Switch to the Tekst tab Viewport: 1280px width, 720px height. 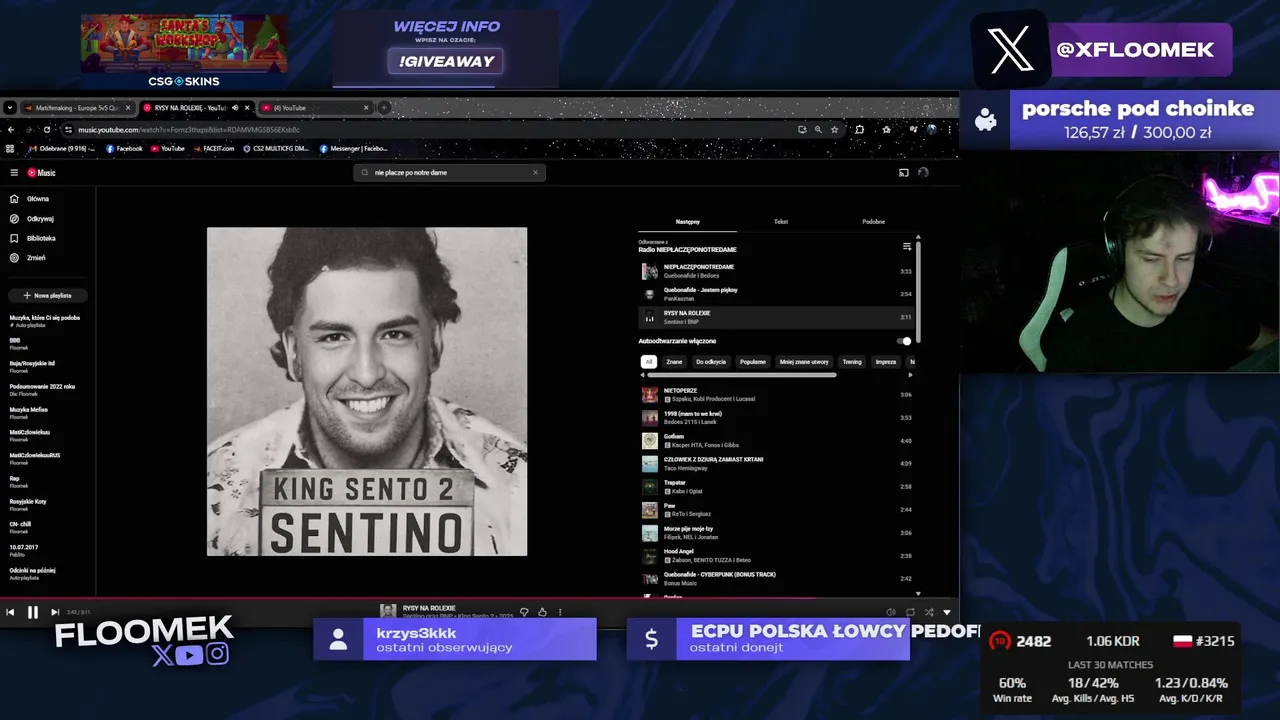point(781,222)
